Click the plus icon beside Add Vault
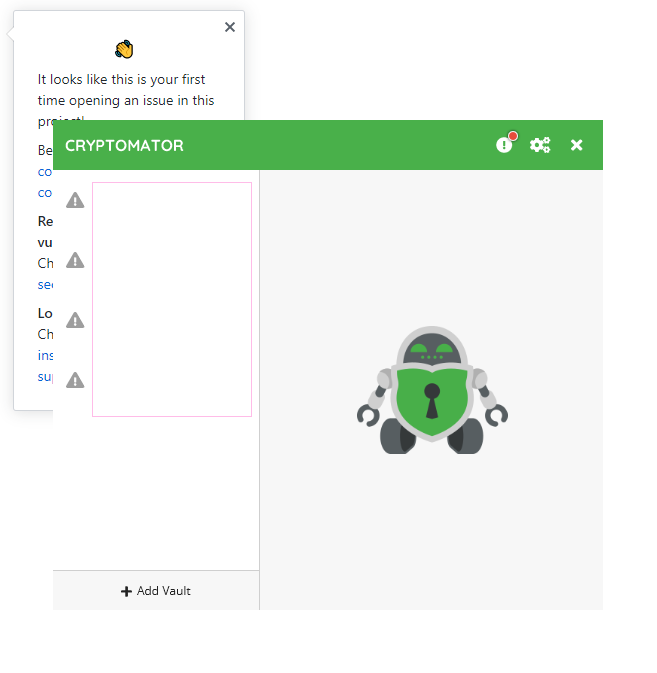This screenshot has width=657, height=673. click(x=126, y=591)
